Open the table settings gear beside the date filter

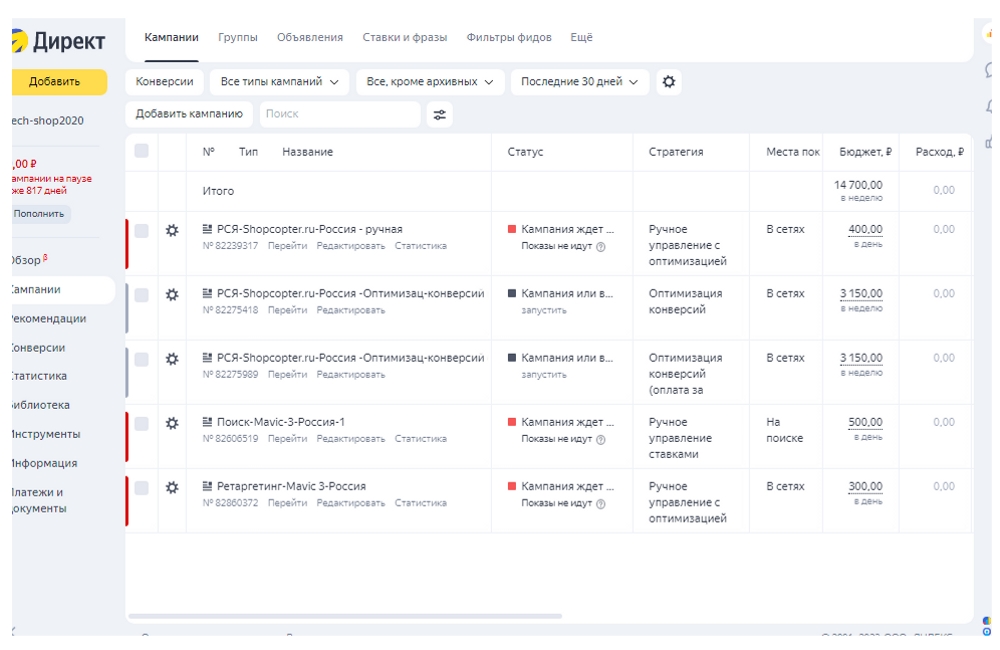(x=669, y=82)
